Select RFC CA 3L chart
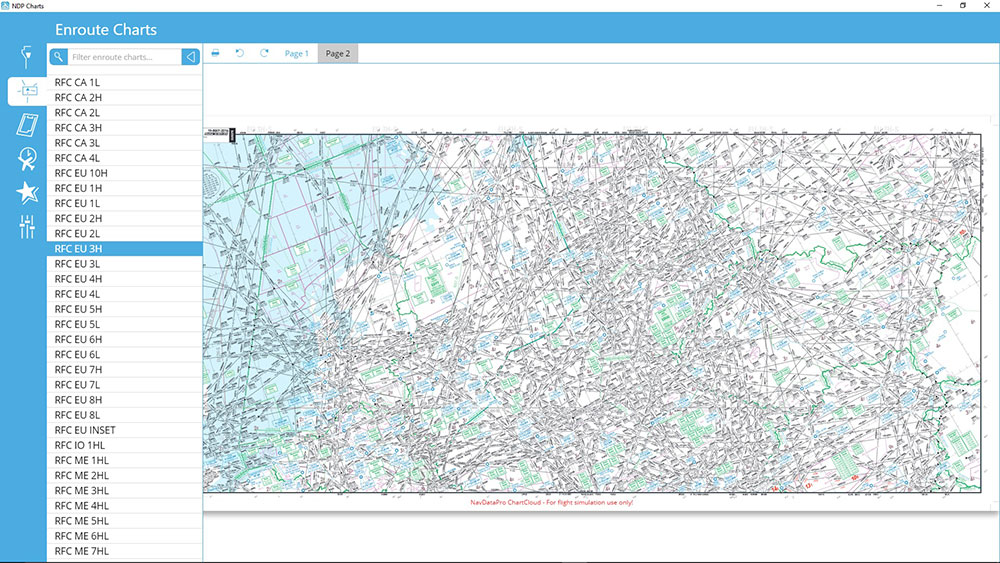Screen dimensions: 1000x563 click(125, 143)
